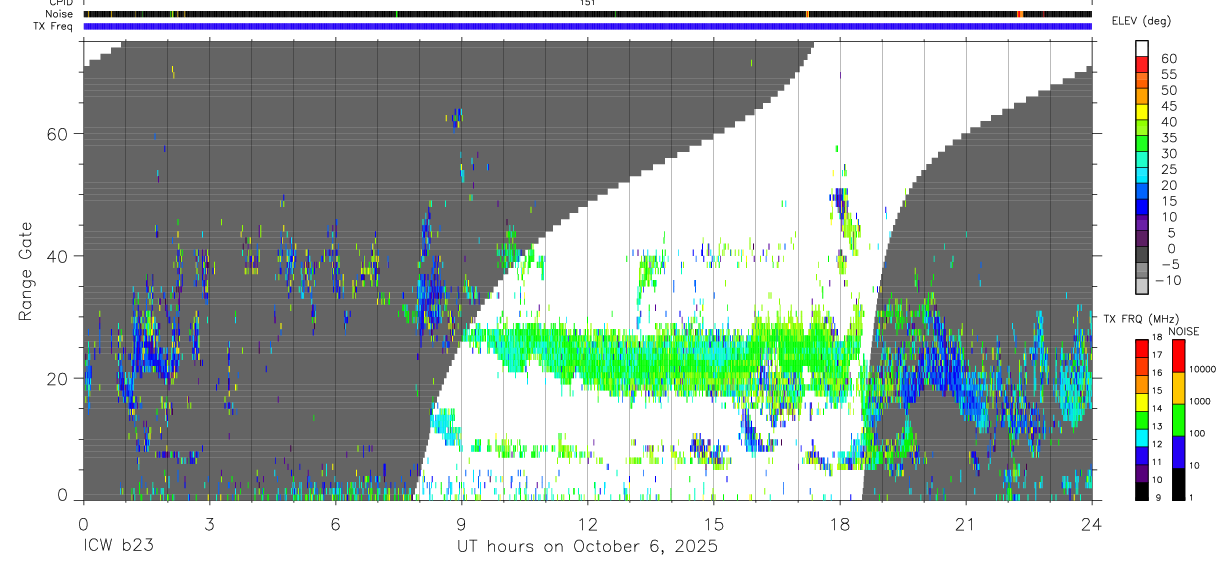The width and height of the screenshot is (1228, 567).
Task: Click the yellow ELEV swatch between 40 and 45
Action: pos(1142,111)
